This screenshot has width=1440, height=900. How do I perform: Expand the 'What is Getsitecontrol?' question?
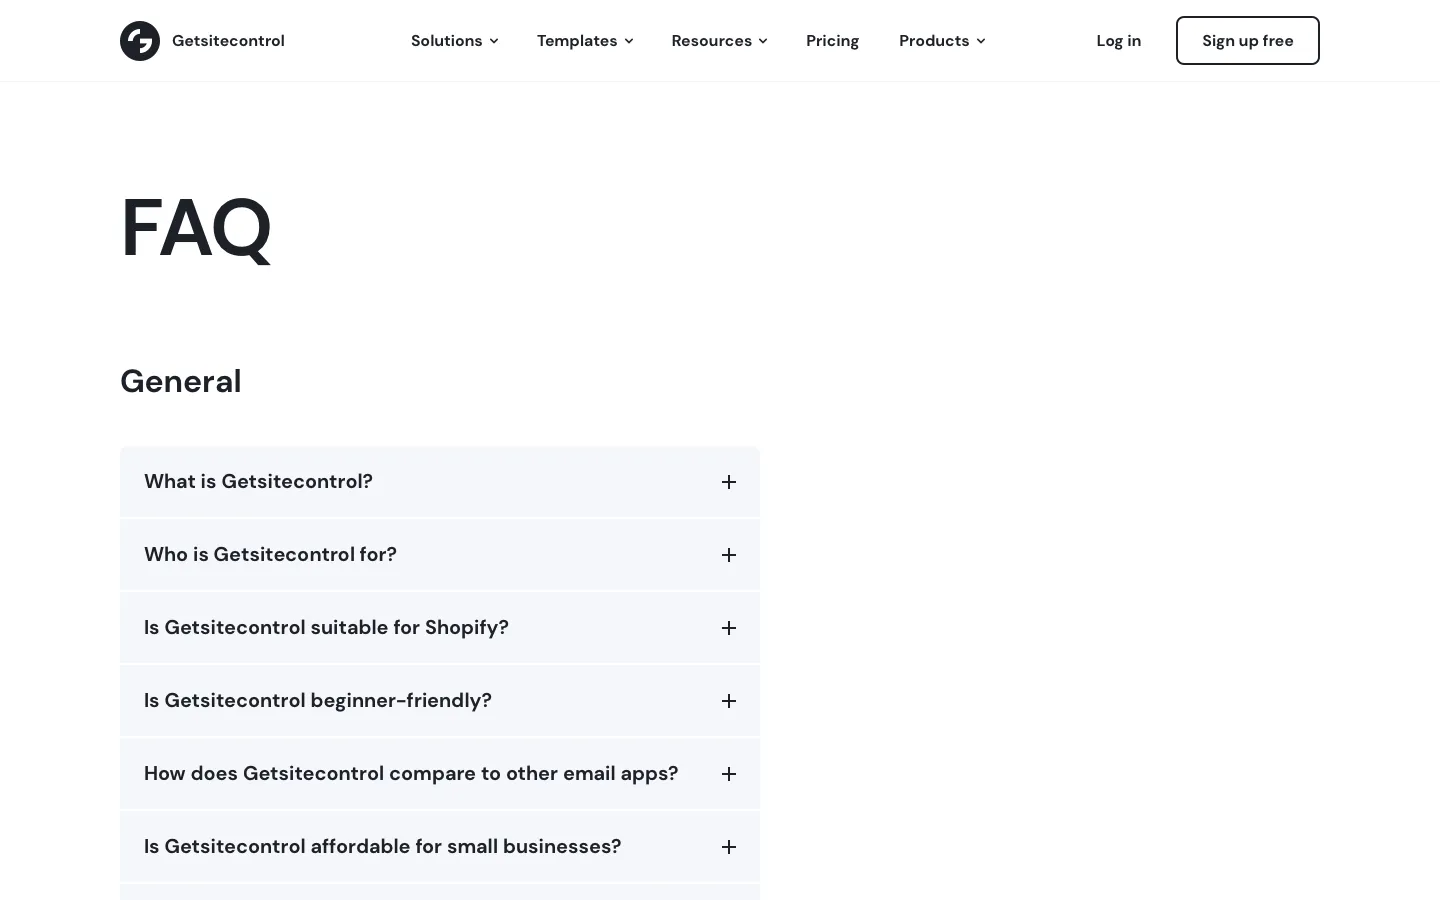(x=440, y=482)
